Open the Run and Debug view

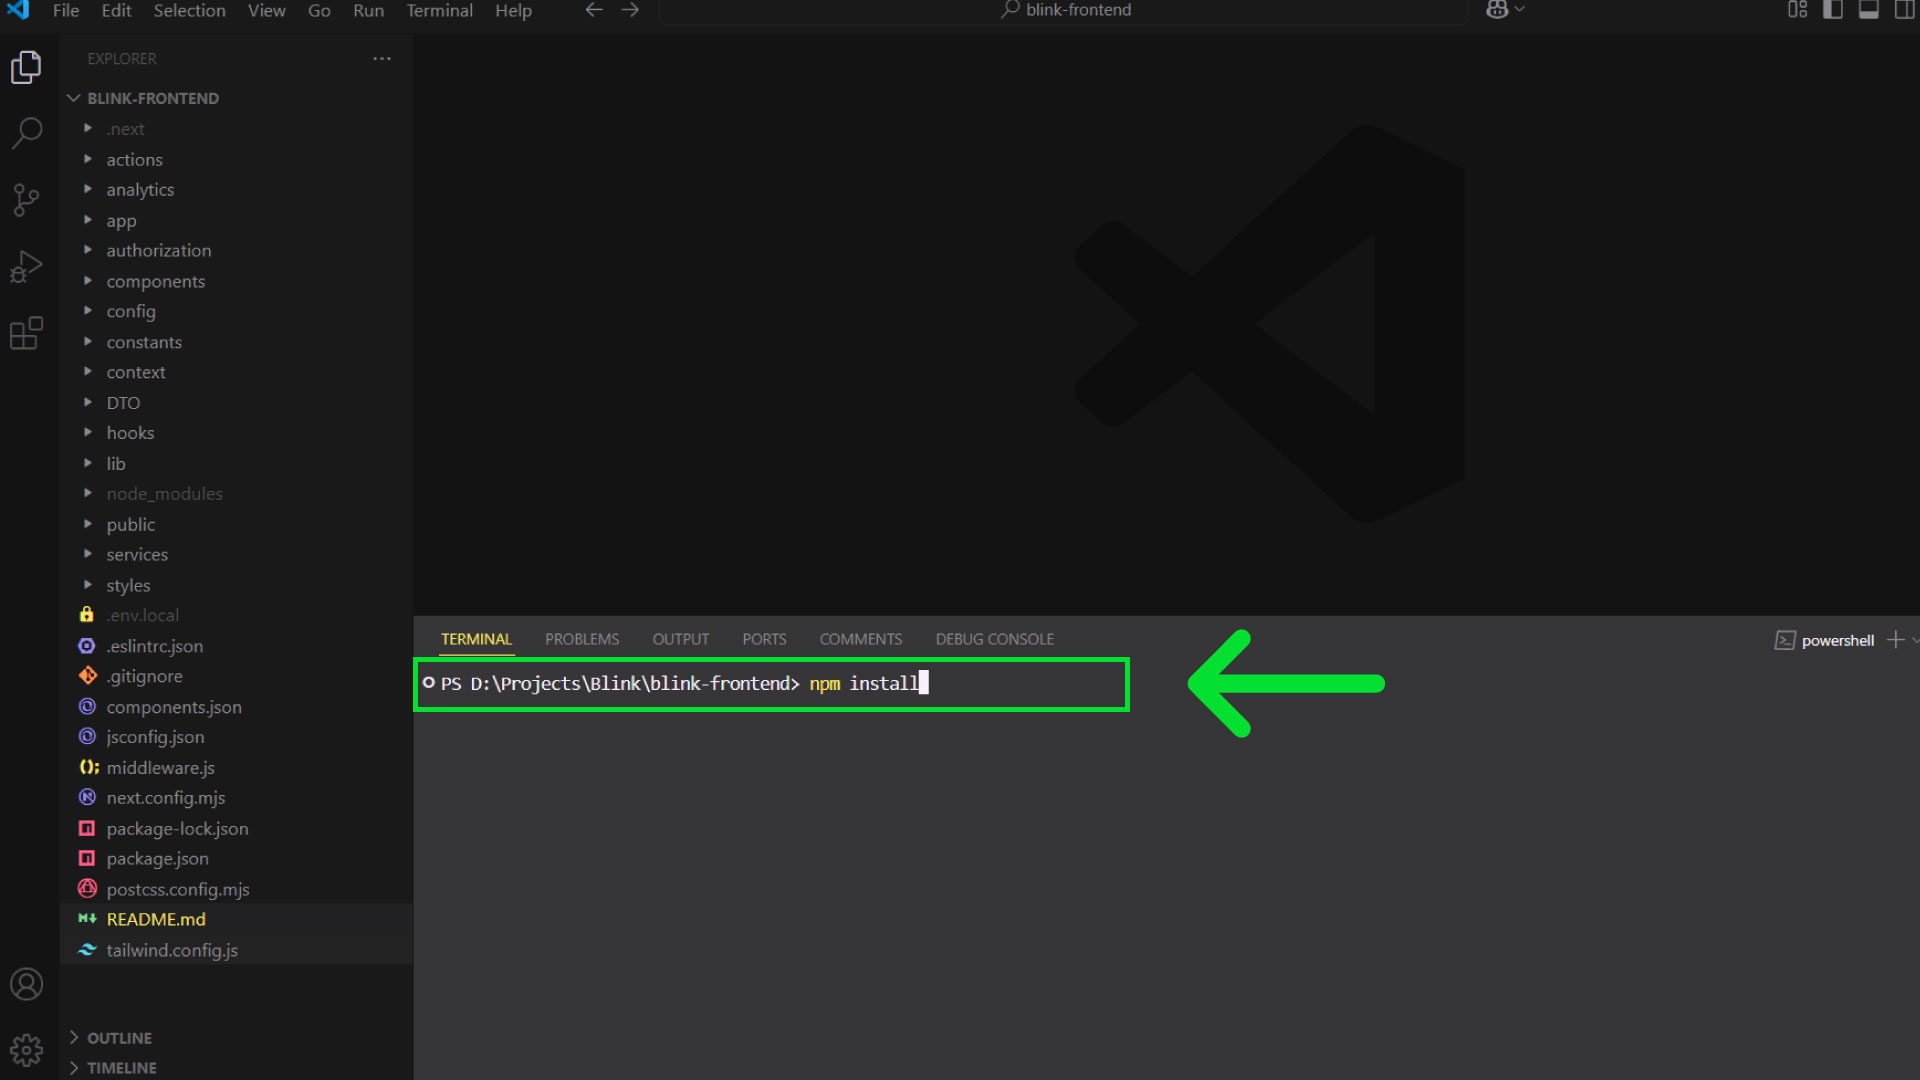pyautogui.click(x=26, y=266)
